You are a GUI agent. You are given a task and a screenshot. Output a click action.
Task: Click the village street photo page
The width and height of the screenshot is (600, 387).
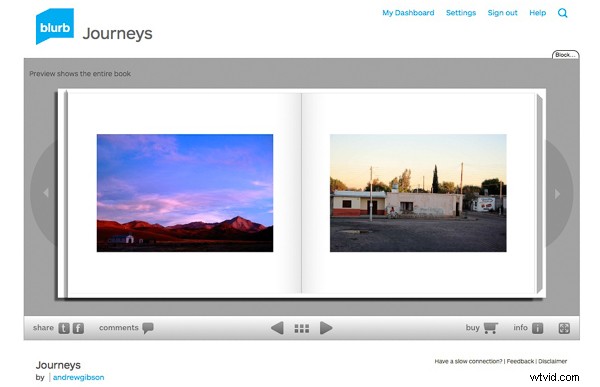[418, 193]
